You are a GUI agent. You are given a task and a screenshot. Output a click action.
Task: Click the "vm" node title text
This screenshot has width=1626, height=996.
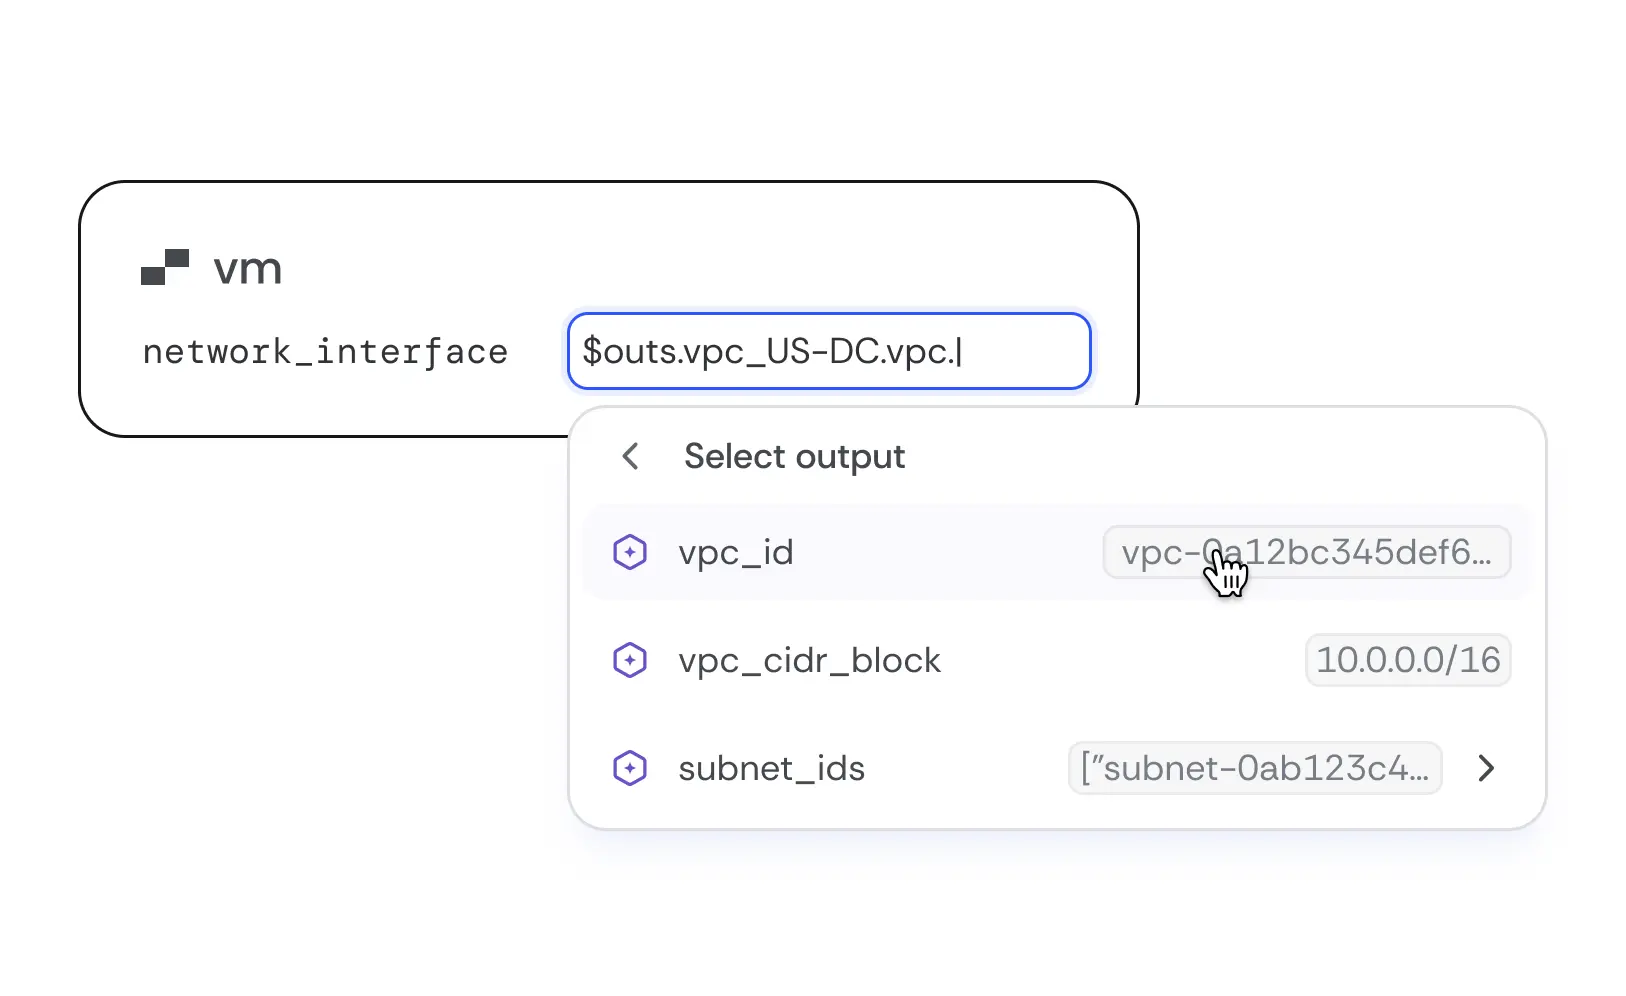pyautogui.click(x=247, y=268)
